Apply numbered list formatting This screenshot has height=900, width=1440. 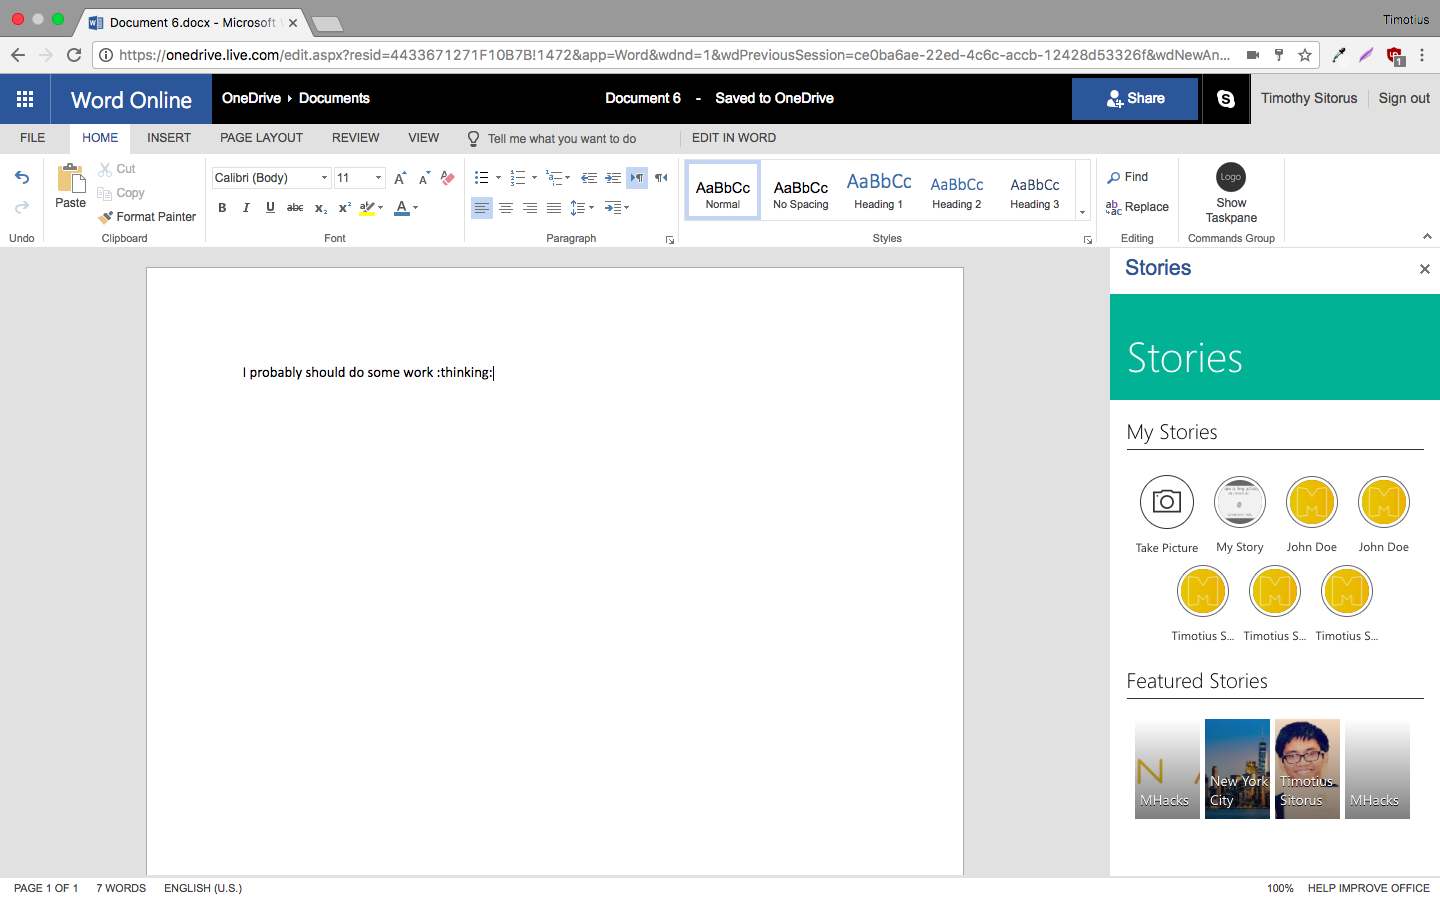pyautogui.click(x=518, y=178)
